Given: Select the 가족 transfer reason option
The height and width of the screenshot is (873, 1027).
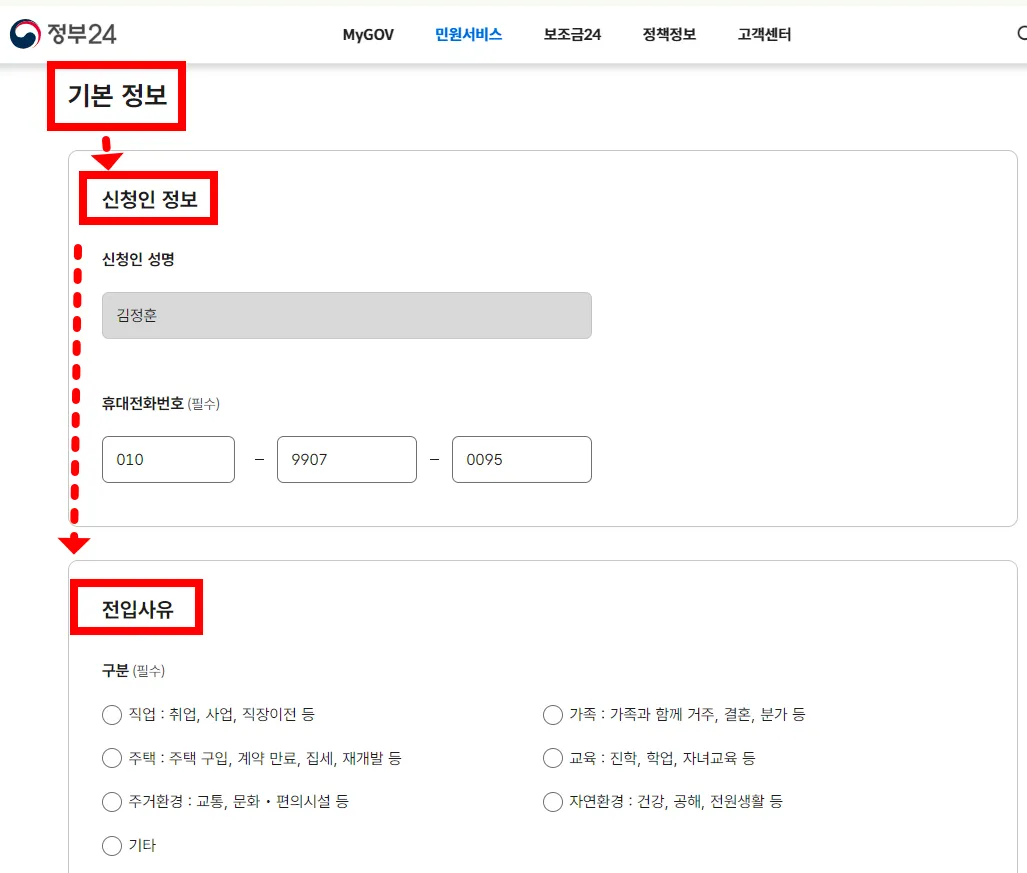Looking at the screenshot, I should point(552,714).
